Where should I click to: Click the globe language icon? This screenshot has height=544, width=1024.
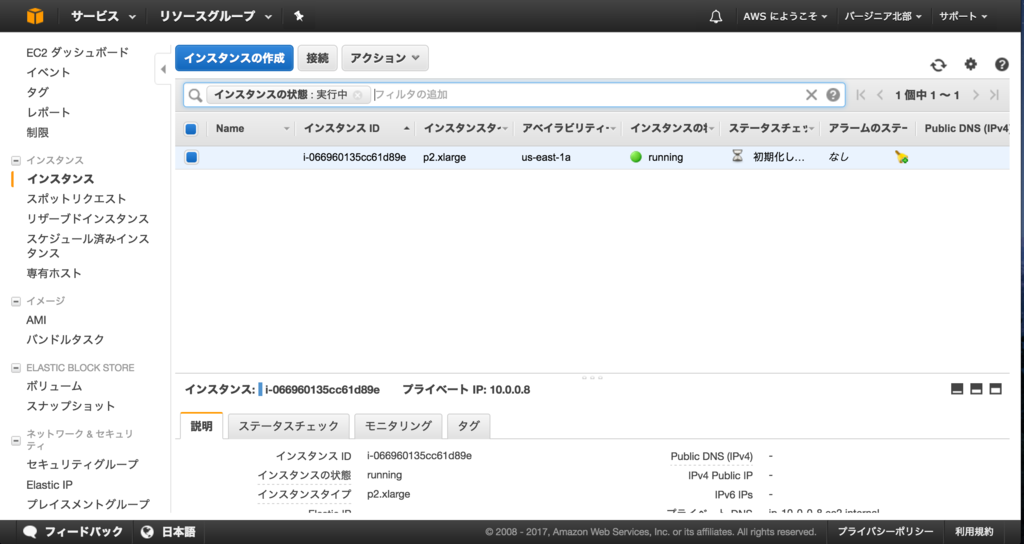[x=147, y=532]
